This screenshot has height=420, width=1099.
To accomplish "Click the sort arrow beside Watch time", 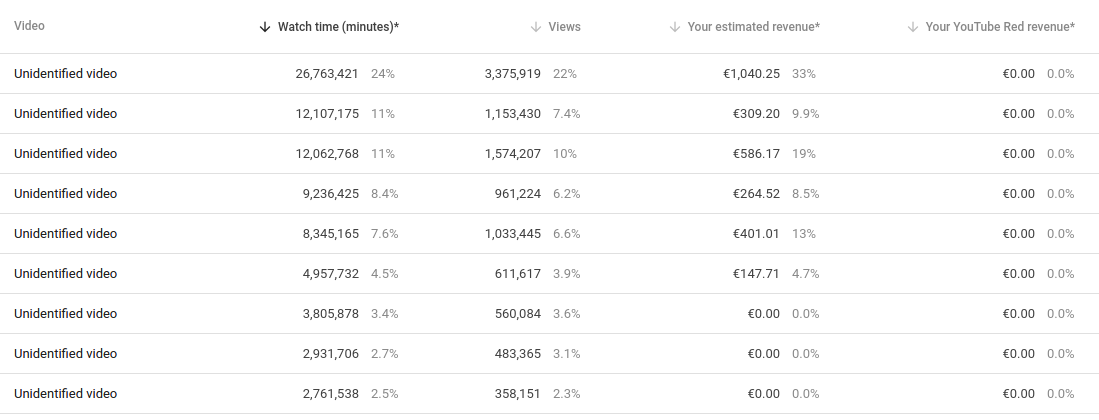I will pyautogui.click(x=265, y=27).
